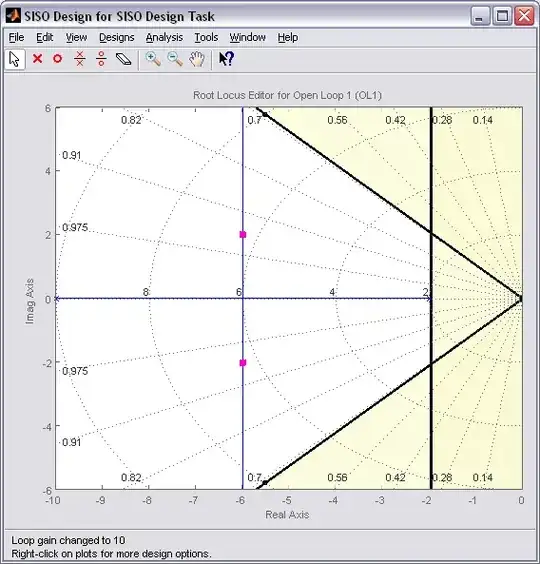Viewport: 540px width, 564px height.
Task: Open the Edit menu
Action: (x=45, y=37)
